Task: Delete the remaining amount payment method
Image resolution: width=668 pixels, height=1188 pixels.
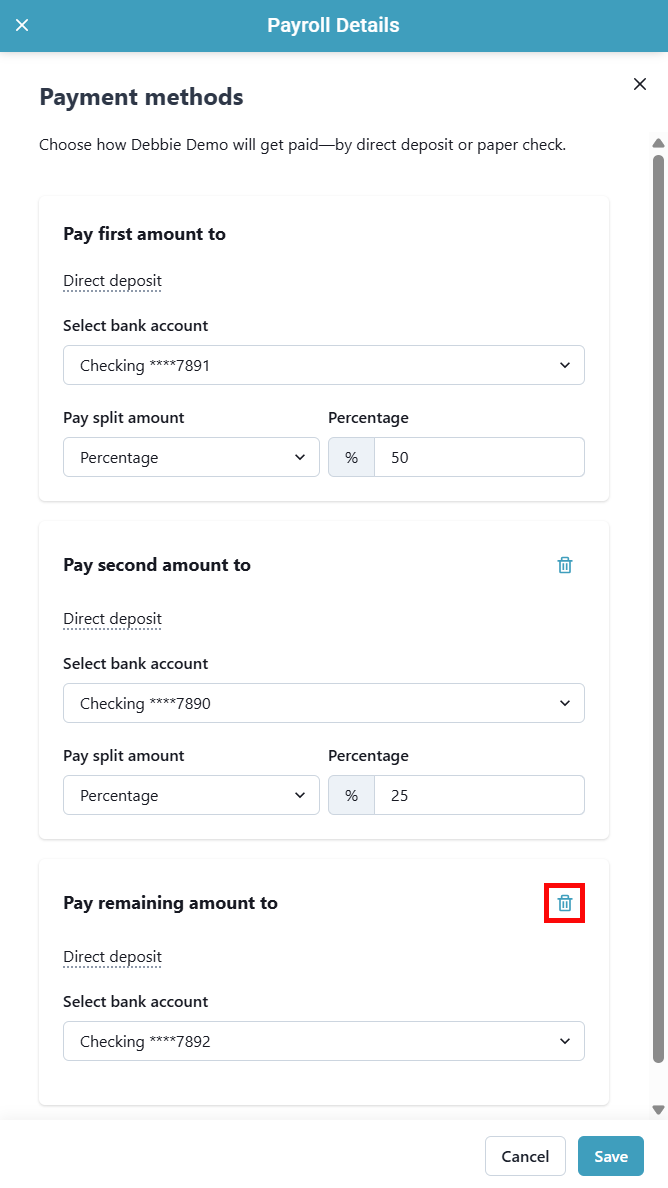Action: tap(565, 903)
